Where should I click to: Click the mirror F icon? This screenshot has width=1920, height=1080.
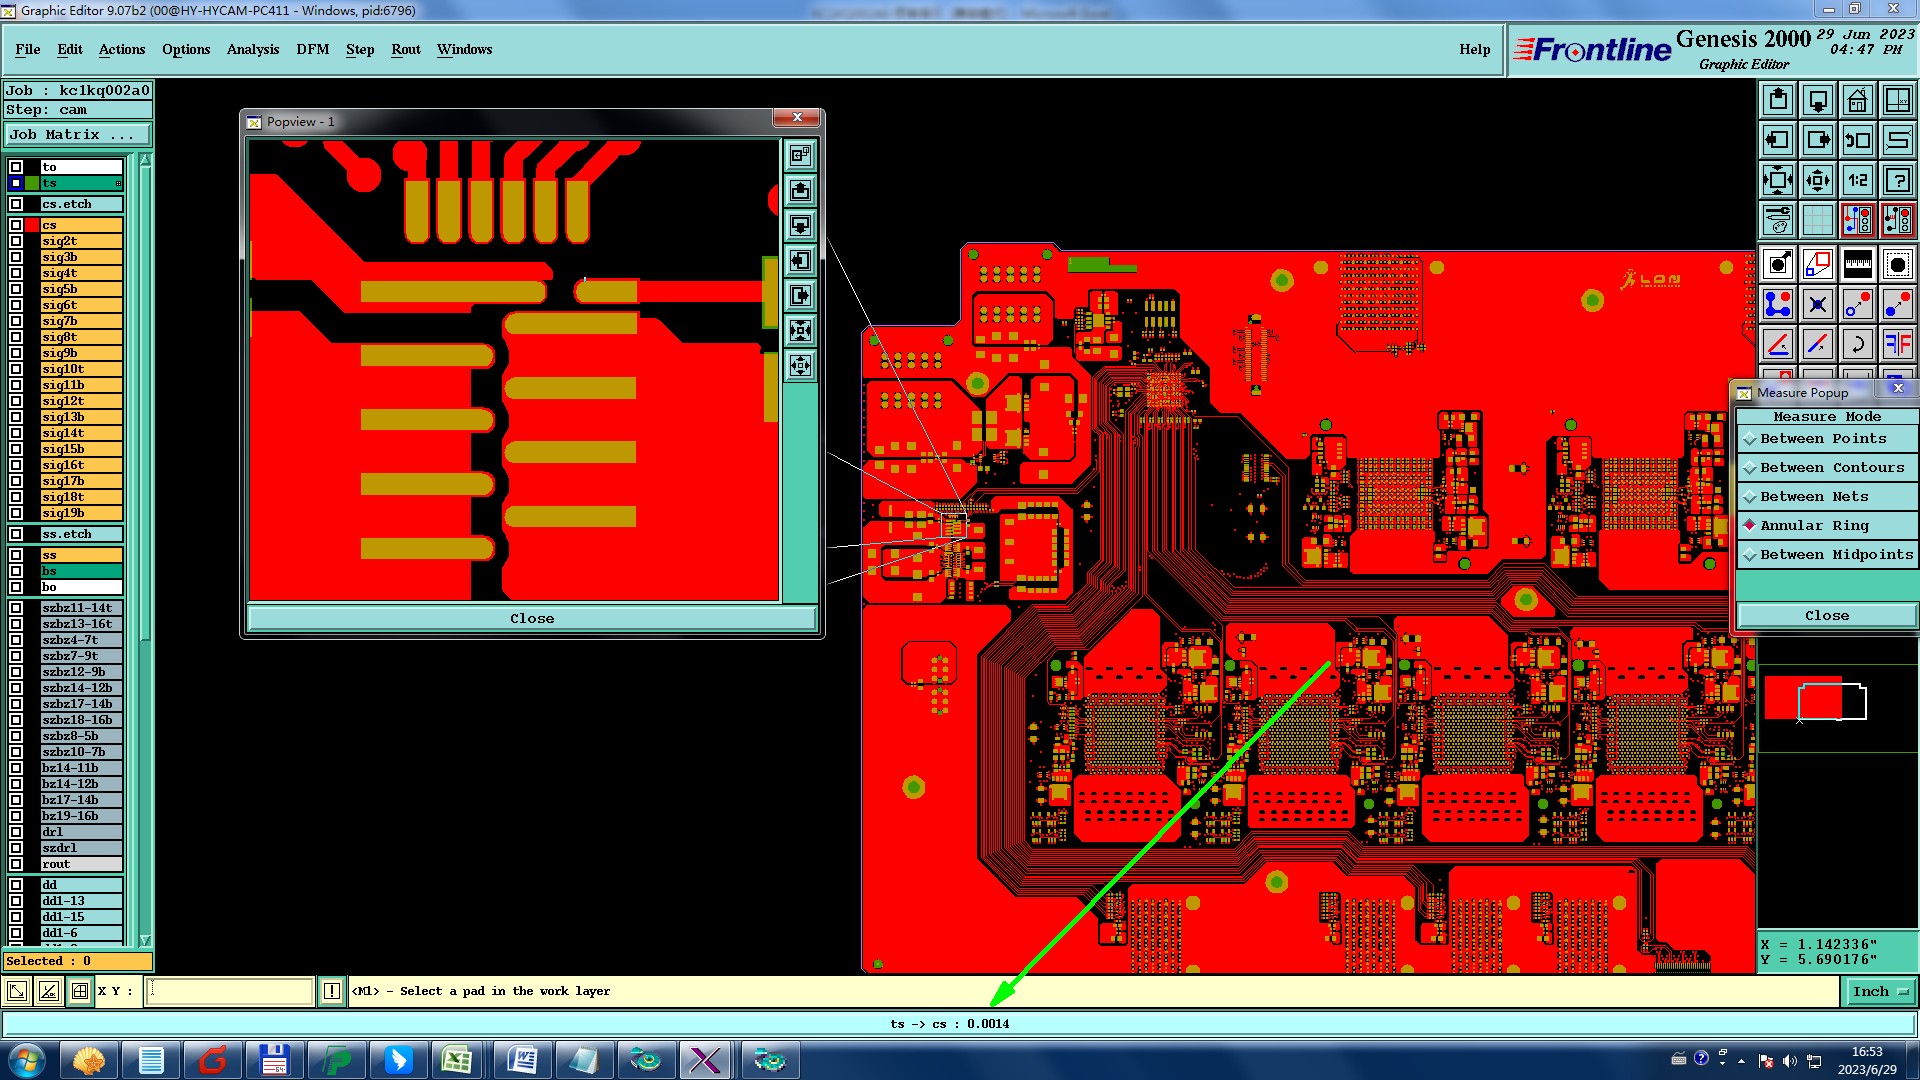pyautogui.click(x=1897, y=344)
